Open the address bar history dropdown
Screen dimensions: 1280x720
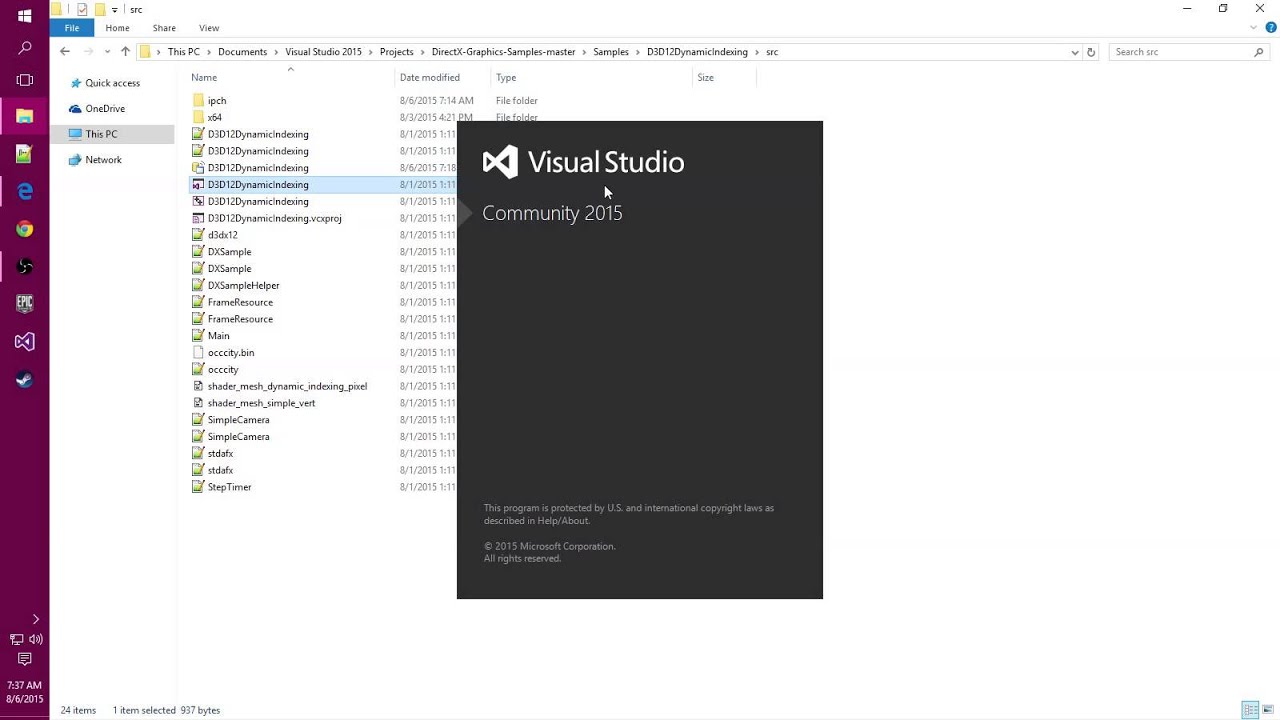click(1075, 52)
